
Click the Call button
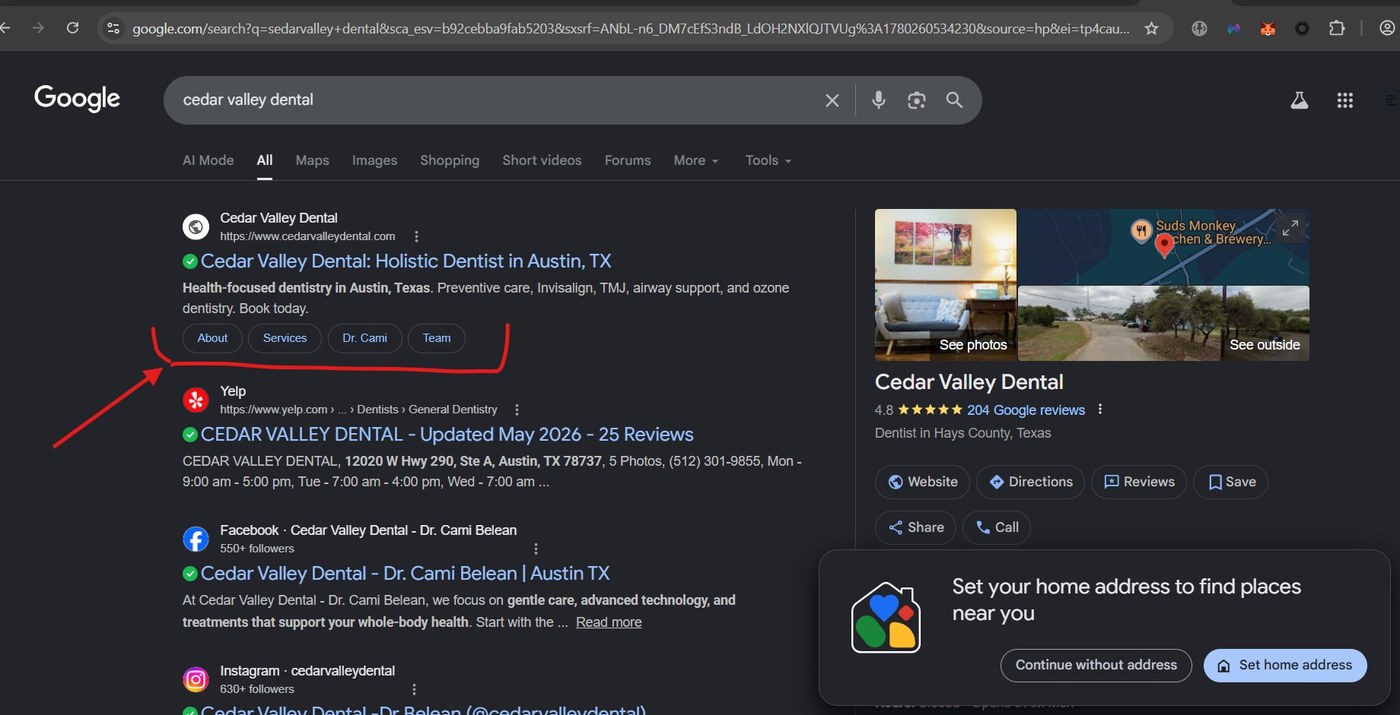click(x=997, y=528)
